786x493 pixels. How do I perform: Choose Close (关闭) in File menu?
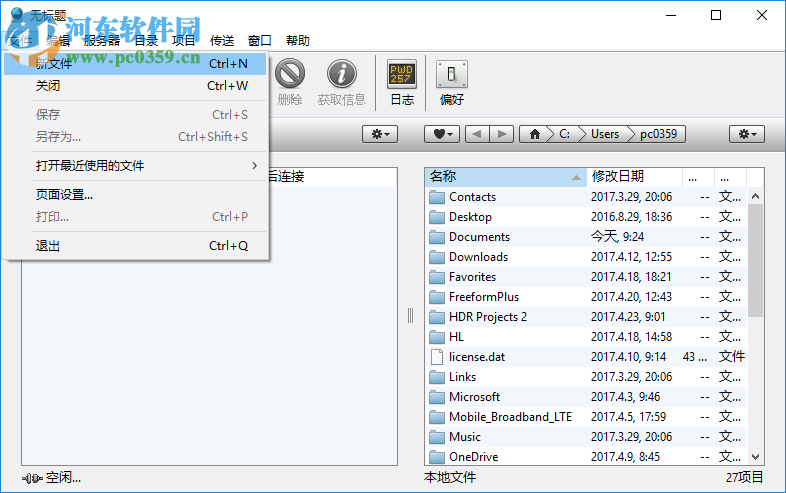pyautogui.click(x=135, y=86)
